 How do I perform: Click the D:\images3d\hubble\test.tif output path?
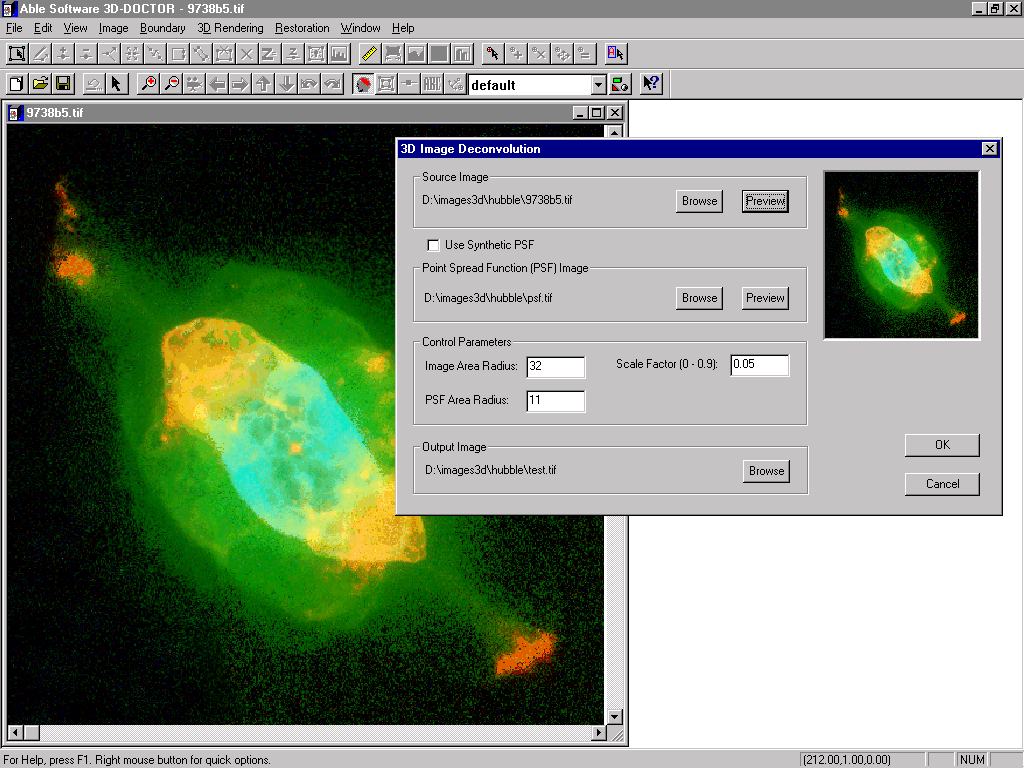coord(490,470)
